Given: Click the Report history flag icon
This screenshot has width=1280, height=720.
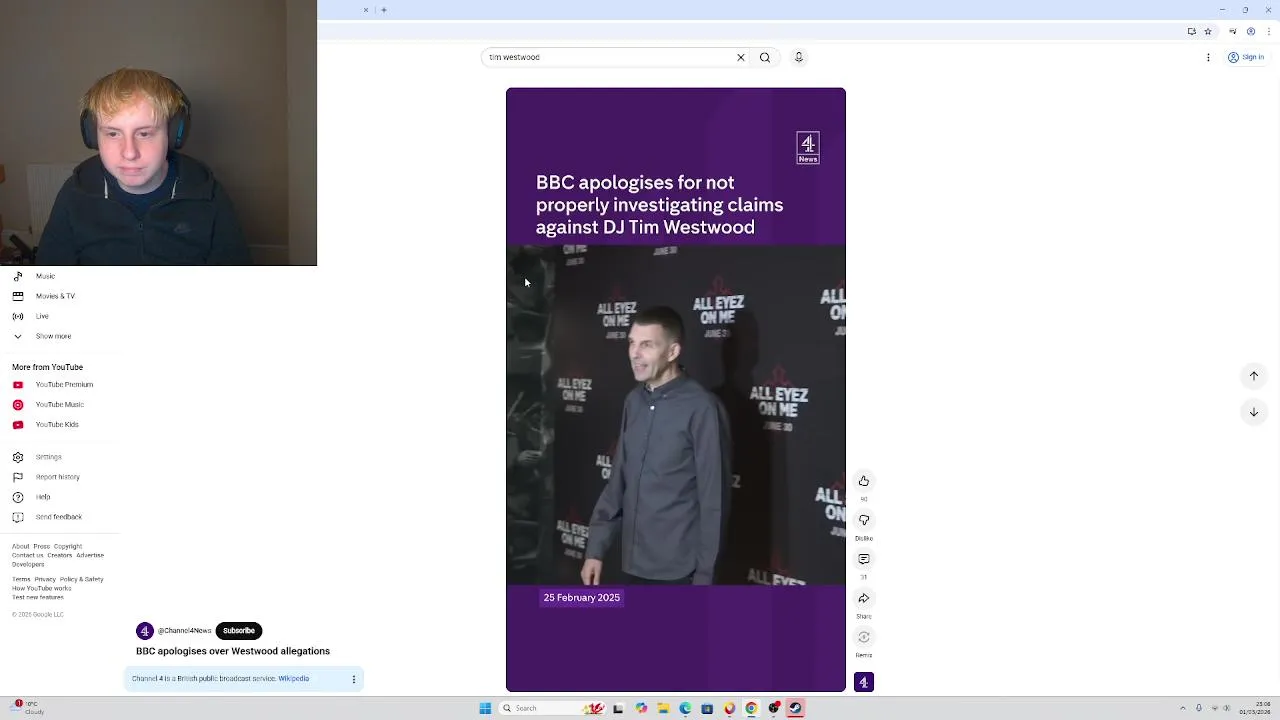Looking at the screenshot, I should click(x=18, y=477).
